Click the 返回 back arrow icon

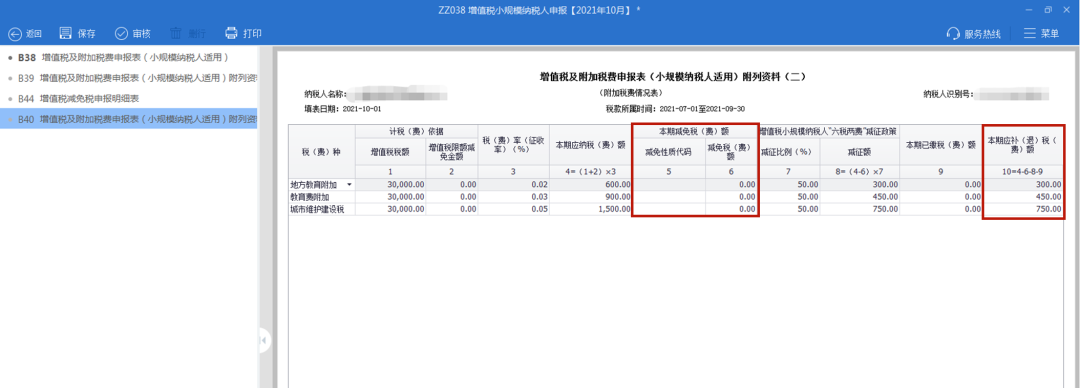point(14,33)
